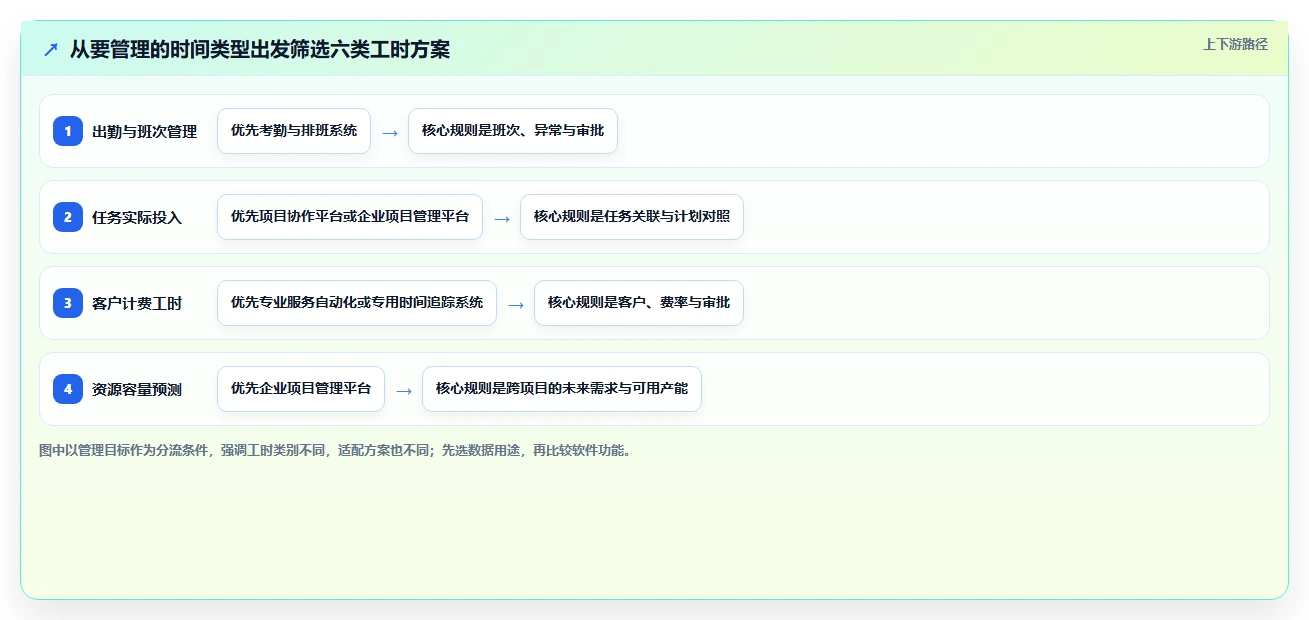This screenshot has width=1309, height=620.
Task: Click the number 1 badge
Action: [x=68, y=131]
